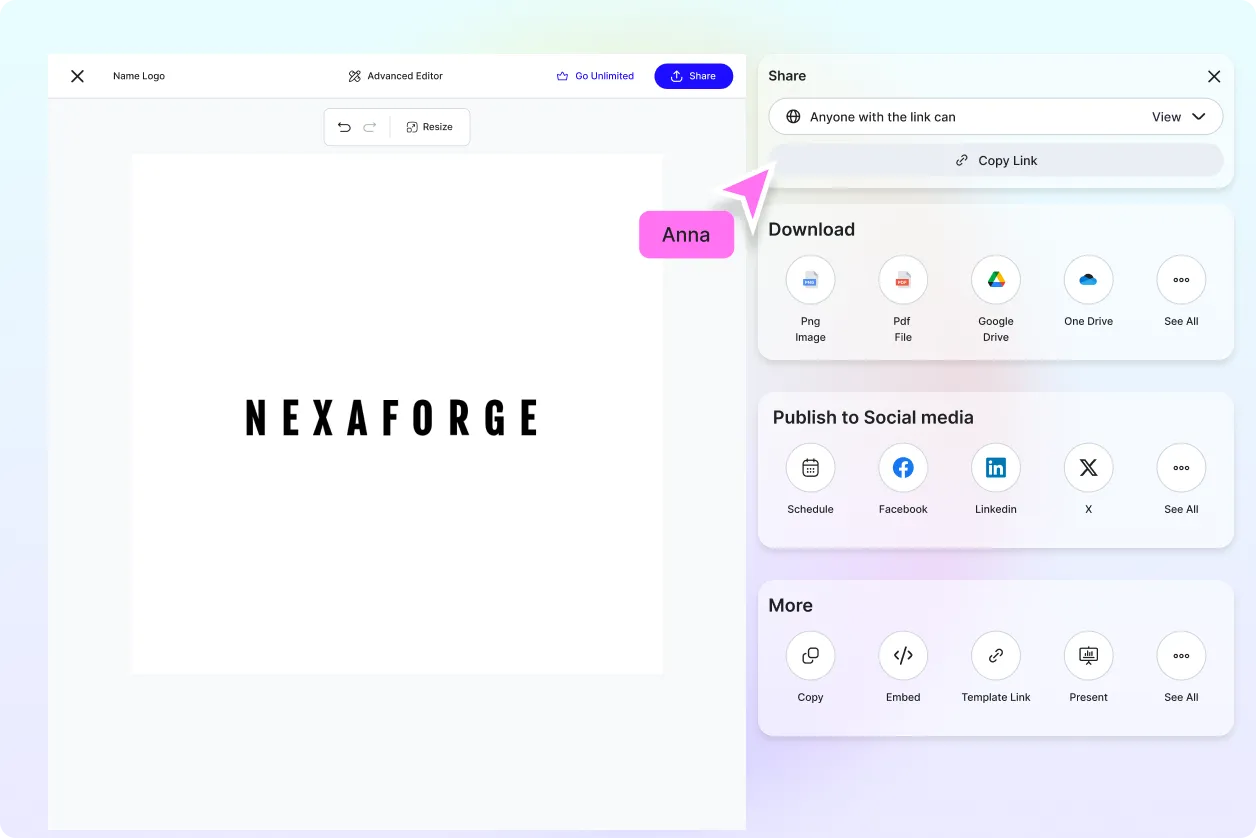Viewport: 1256px width, 838px height.
Task: See all Download options
Action: 1181,280
